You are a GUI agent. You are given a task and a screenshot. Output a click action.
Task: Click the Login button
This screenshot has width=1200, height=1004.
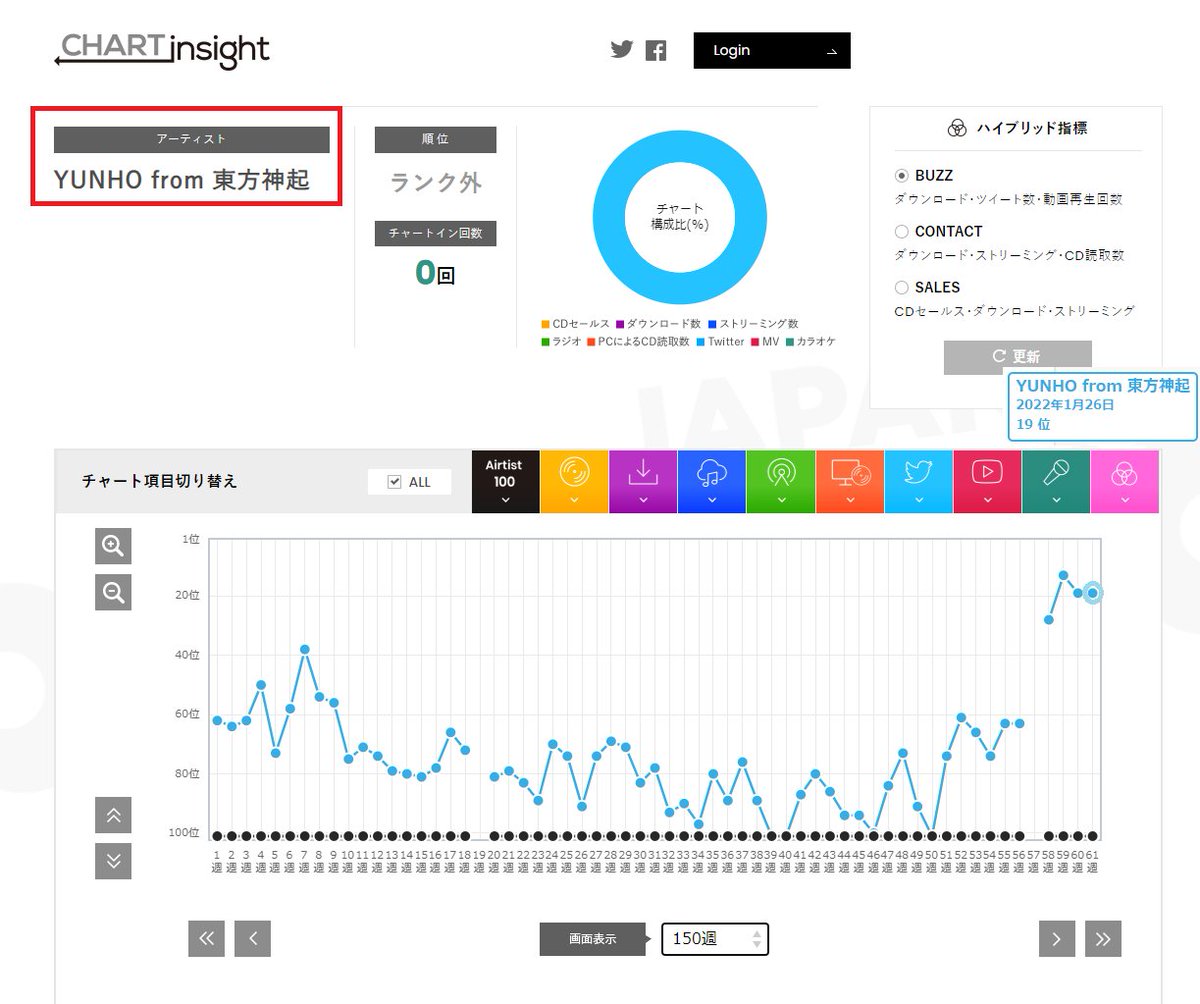pyautogui.click(x=772, y=50)
